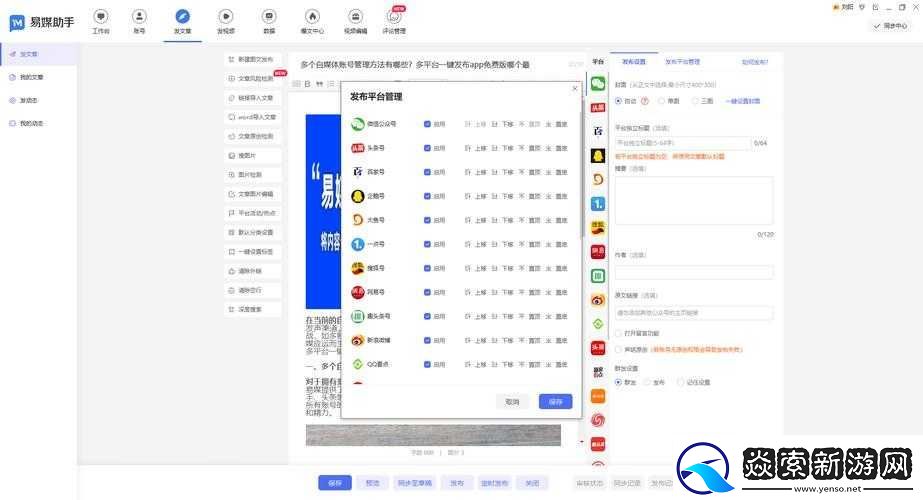Uncheck 启用 for 企鹅号
Viewport: 923px width, 500px height.
coord(427,196)
